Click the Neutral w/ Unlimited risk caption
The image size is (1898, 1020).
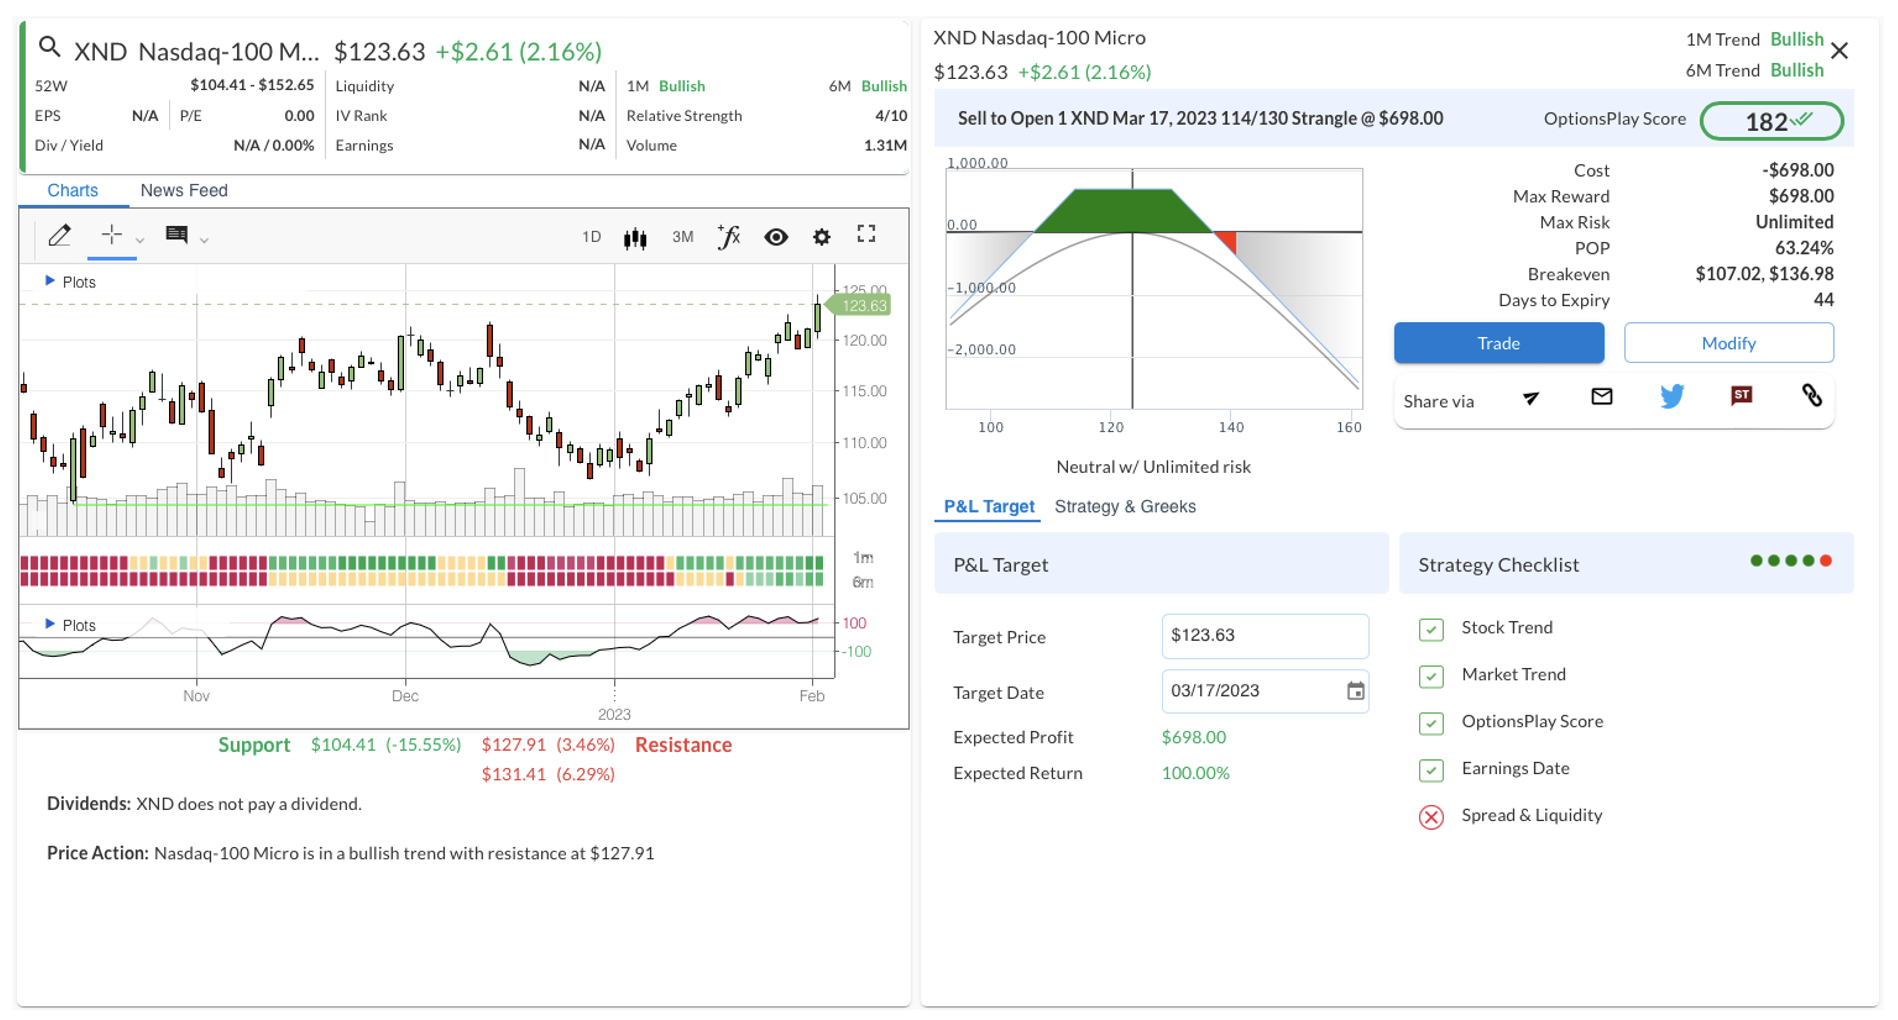1153,467
